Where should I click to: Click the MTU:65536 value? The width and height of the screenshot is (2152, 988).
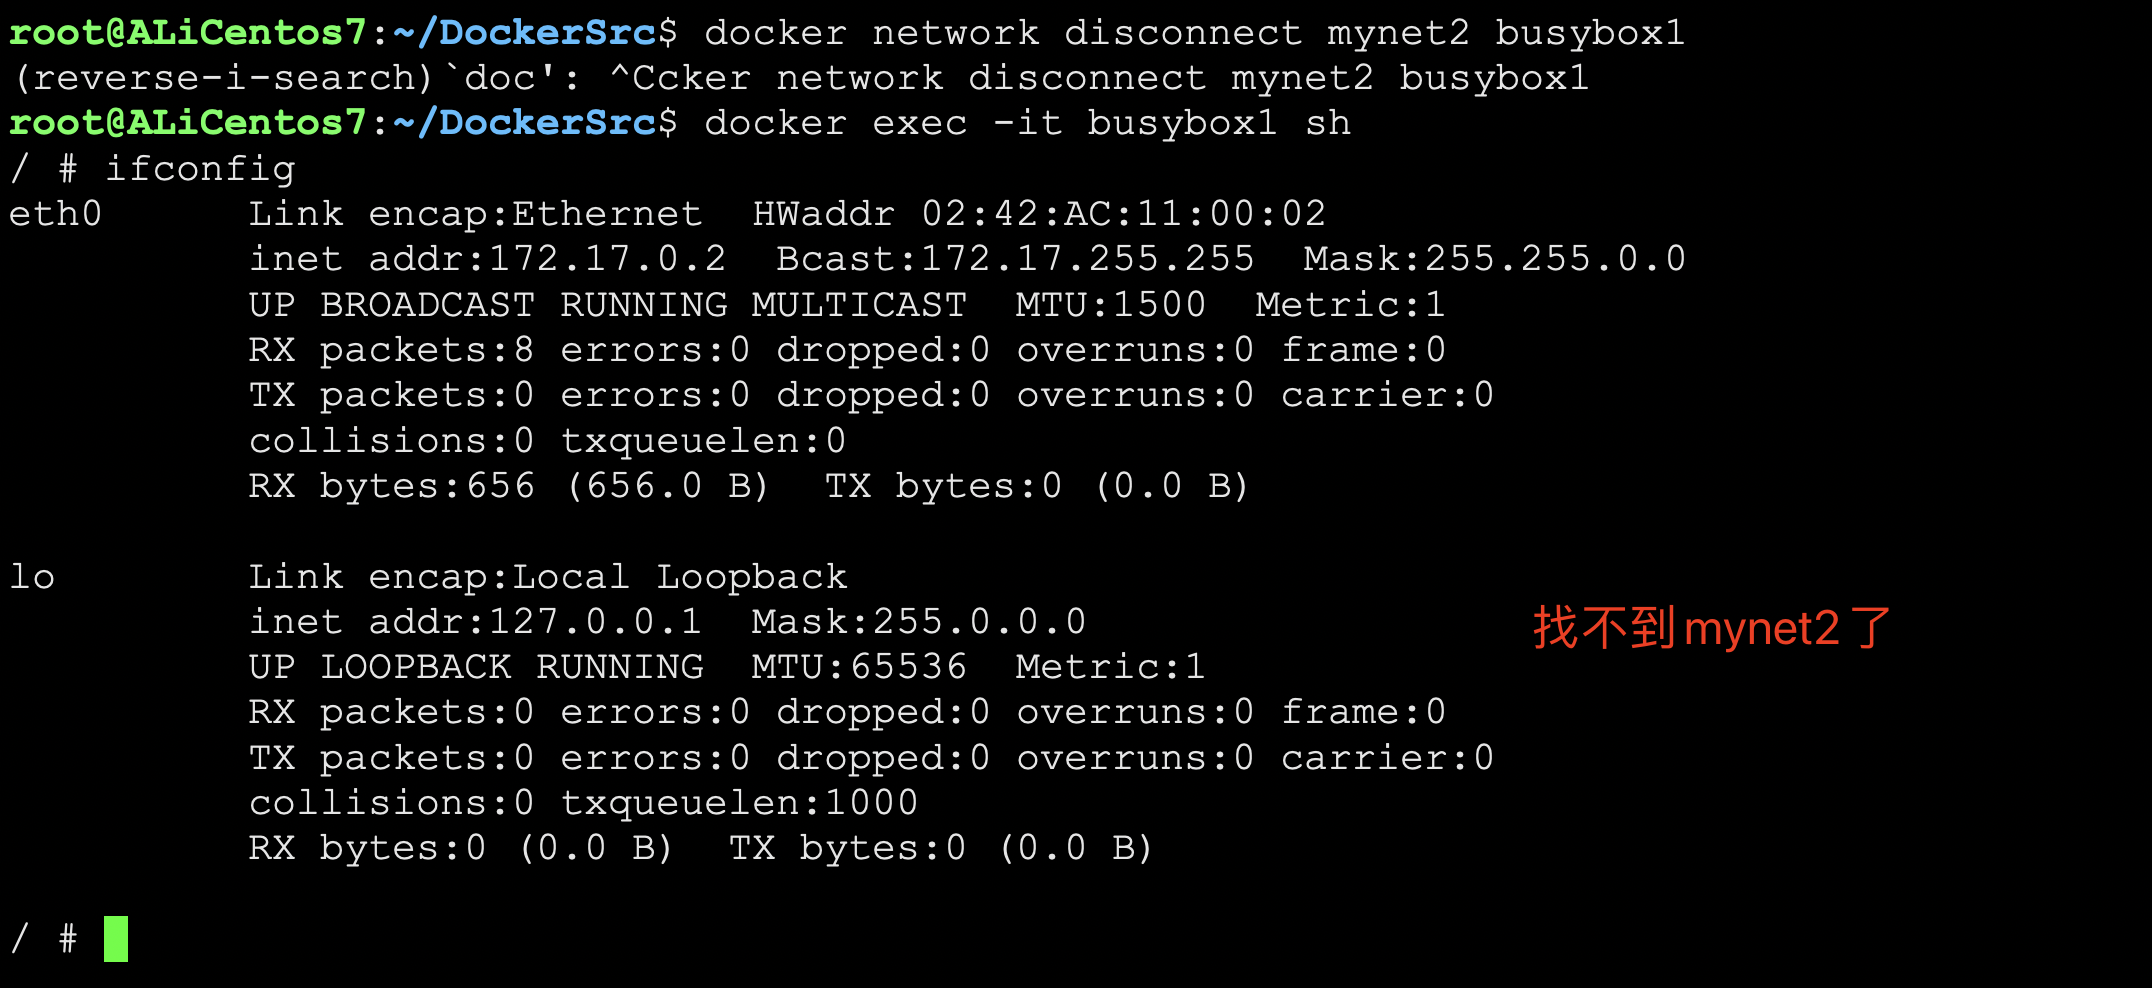point(859,667)
